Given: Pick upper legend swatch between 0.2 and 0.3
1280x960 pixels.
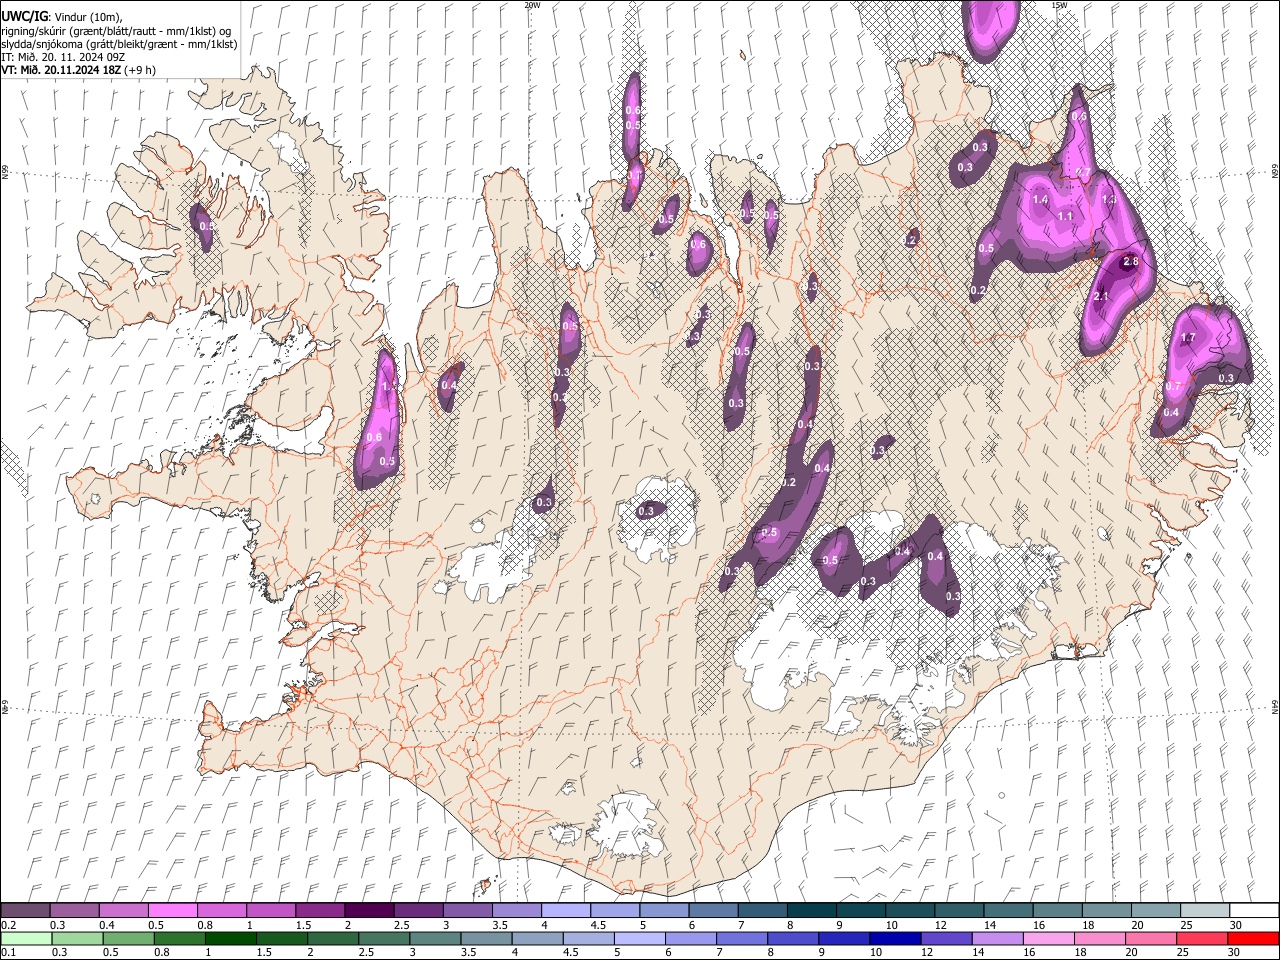Looking at the screenshot, I should coord(25,911).
